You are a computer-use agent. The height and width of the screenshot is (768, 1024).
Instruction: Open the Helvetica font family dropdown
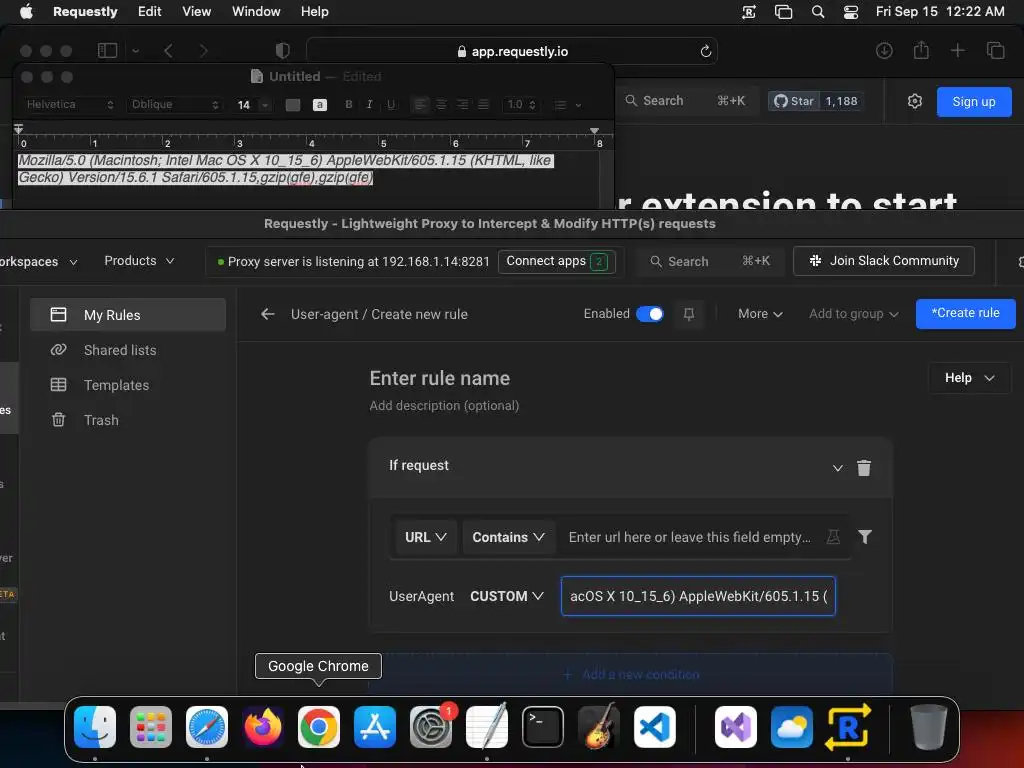pyautogui.click(x=69, y=104)
